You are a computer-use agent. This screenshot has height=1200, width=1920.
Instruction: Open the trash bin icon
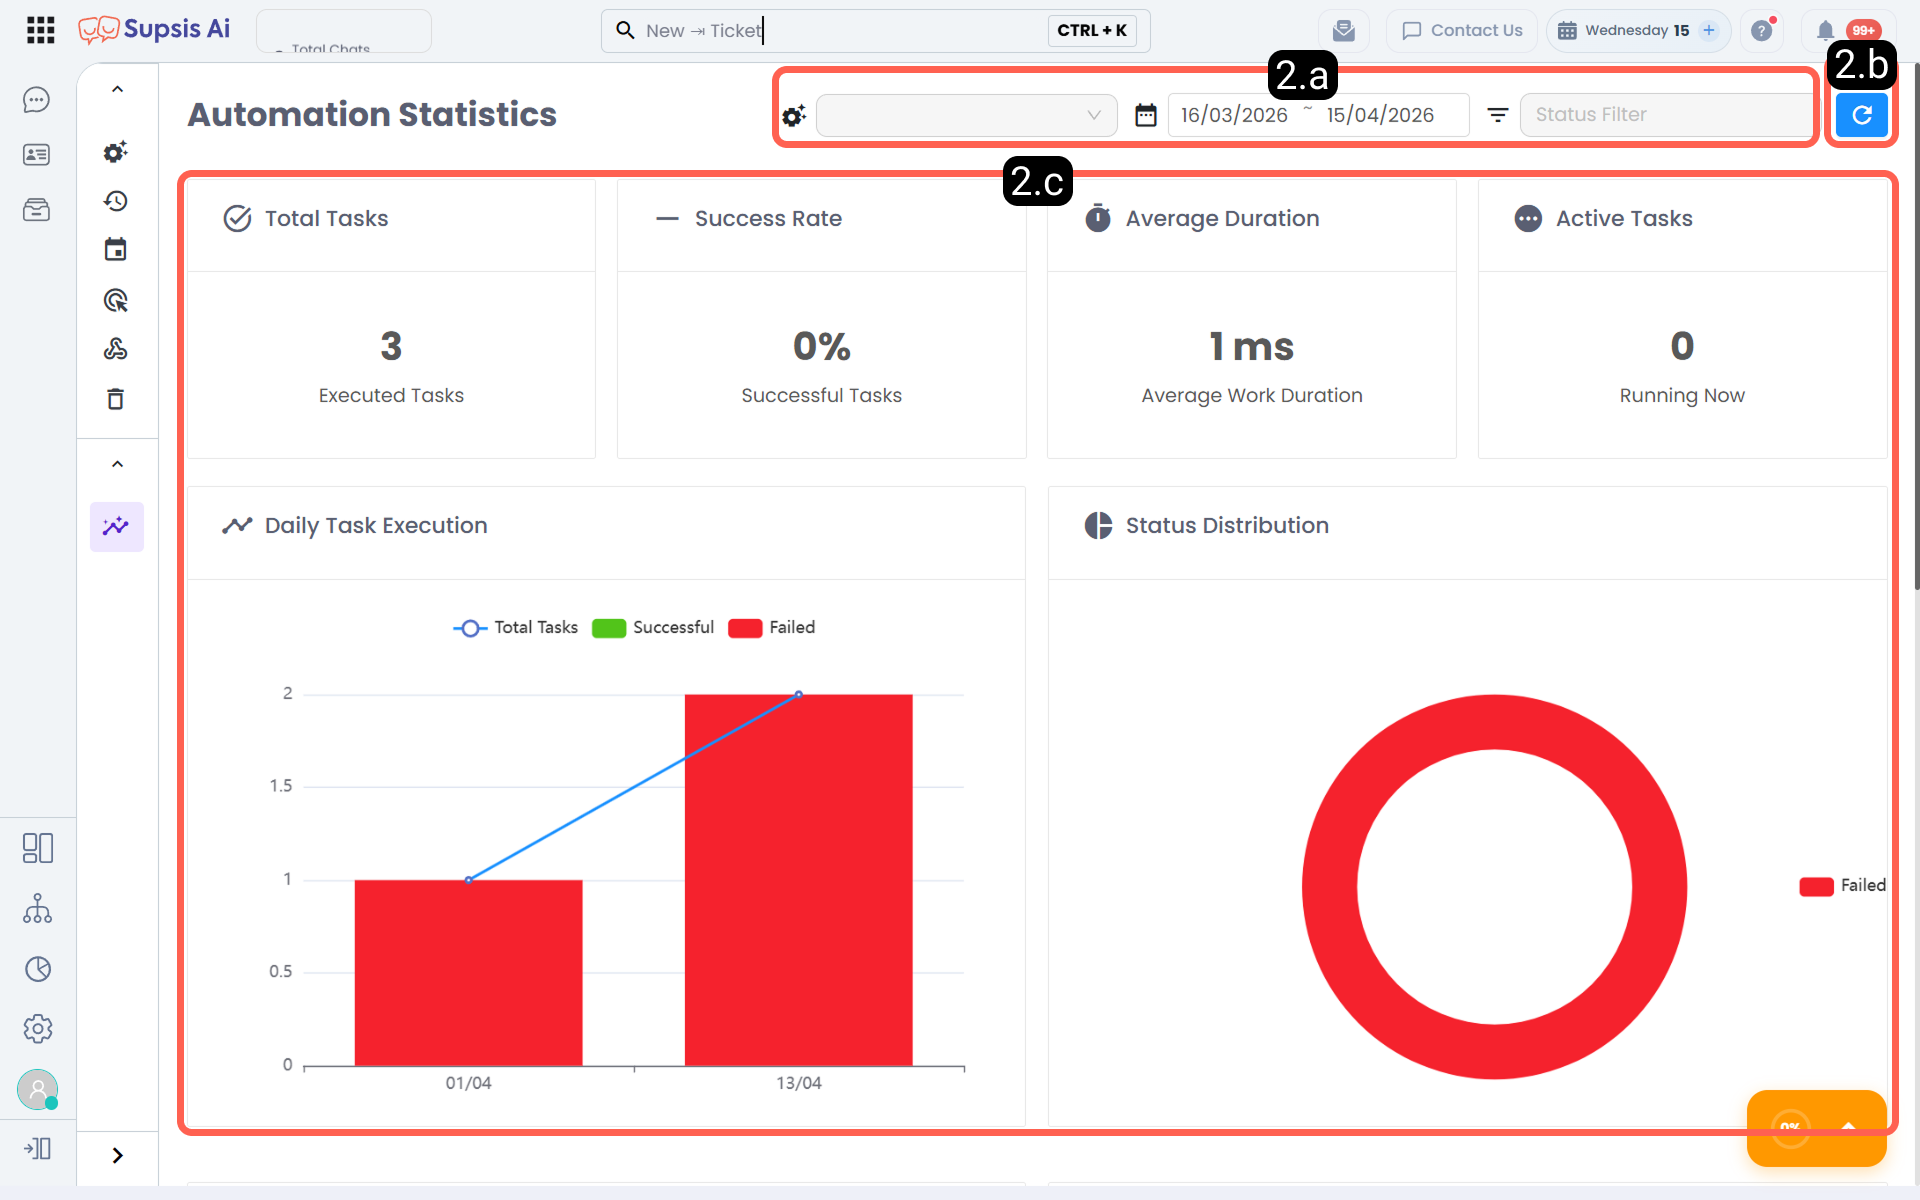pos(116,399)
